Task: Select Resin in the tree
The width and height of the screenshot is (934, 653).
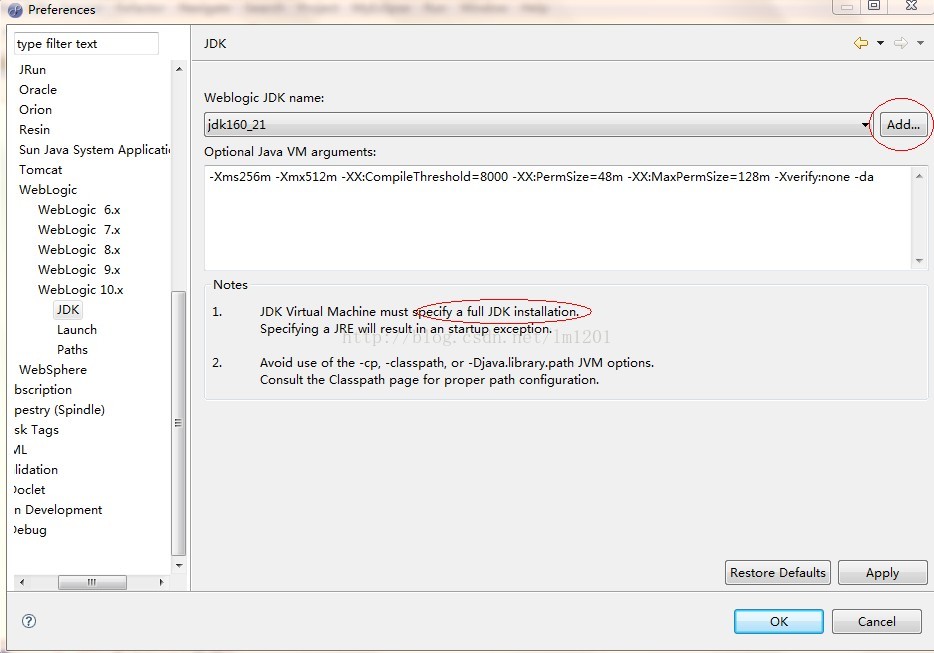Action: tap(35, 129)
